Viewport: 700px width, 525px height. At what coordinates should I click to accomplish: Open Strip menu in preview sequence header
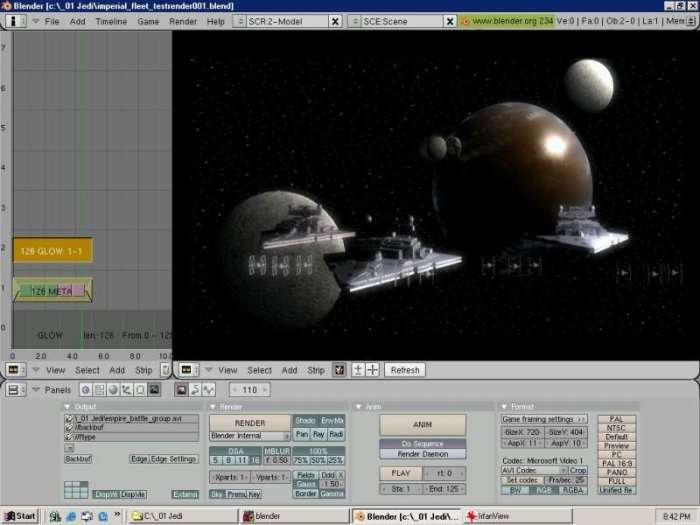coord(316,370)
